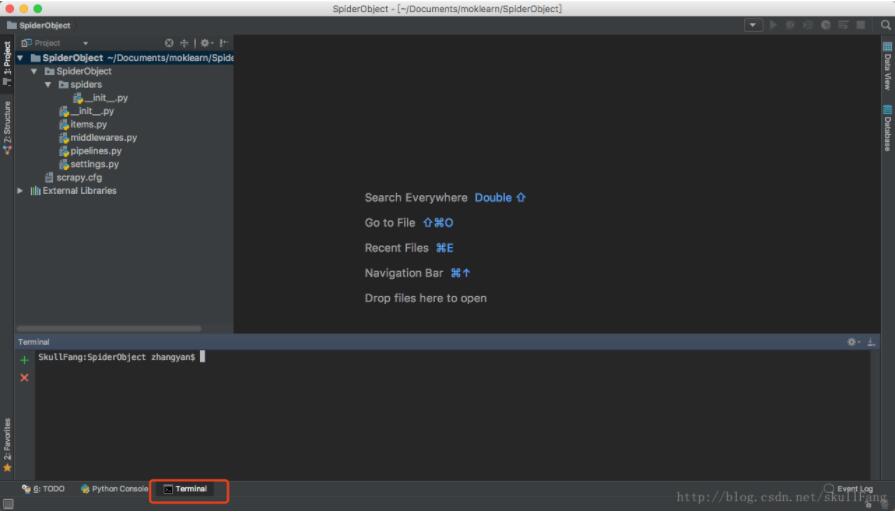Screen dimensions: 895x512
Task: Switch to the Terminal tab at the bottom
Action: (186, 489)
